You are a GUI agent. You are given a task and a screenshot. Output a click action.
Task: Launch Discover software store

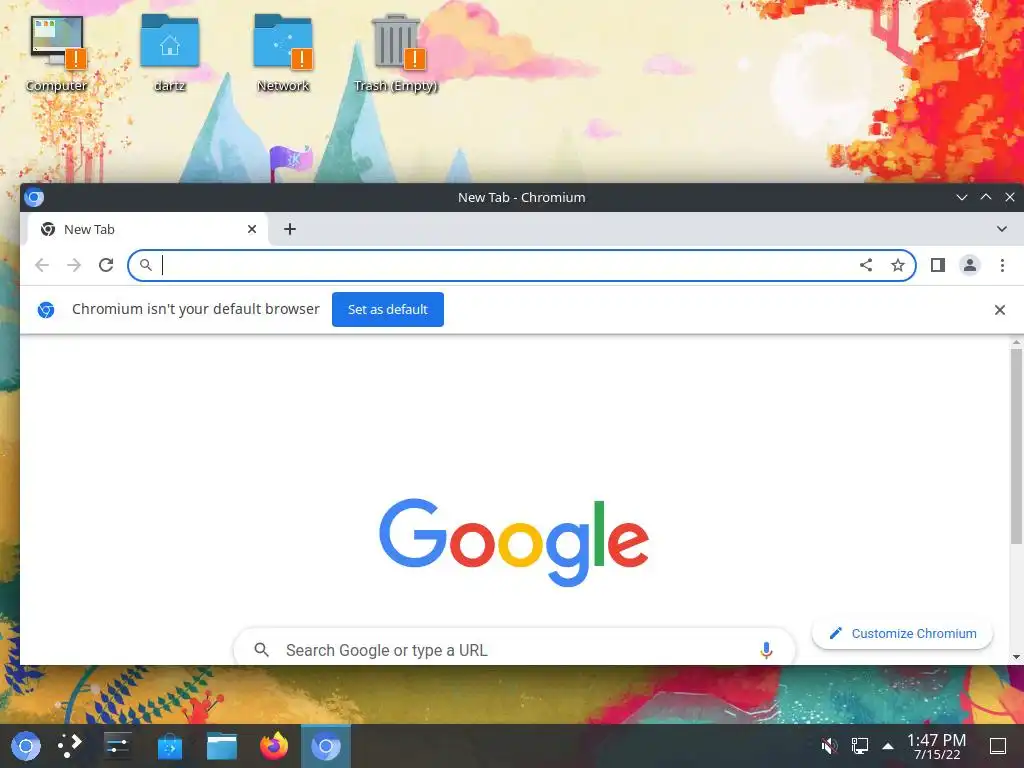coord(170,746)
